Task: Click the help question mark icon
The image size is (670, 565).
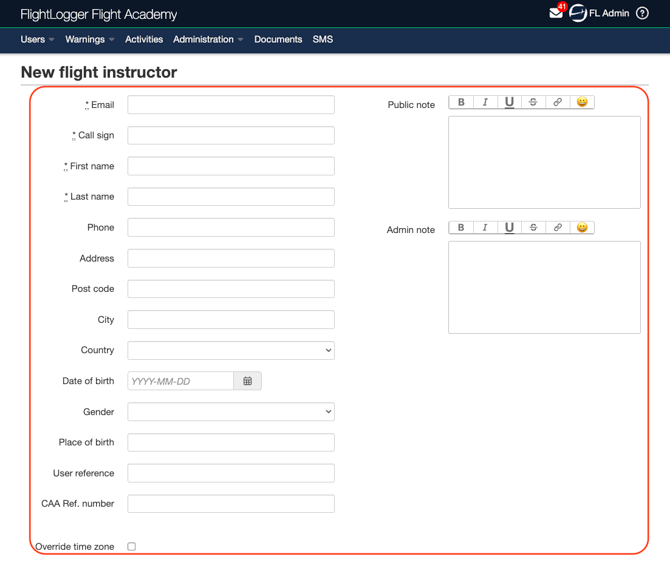Action: pos(642,13)
